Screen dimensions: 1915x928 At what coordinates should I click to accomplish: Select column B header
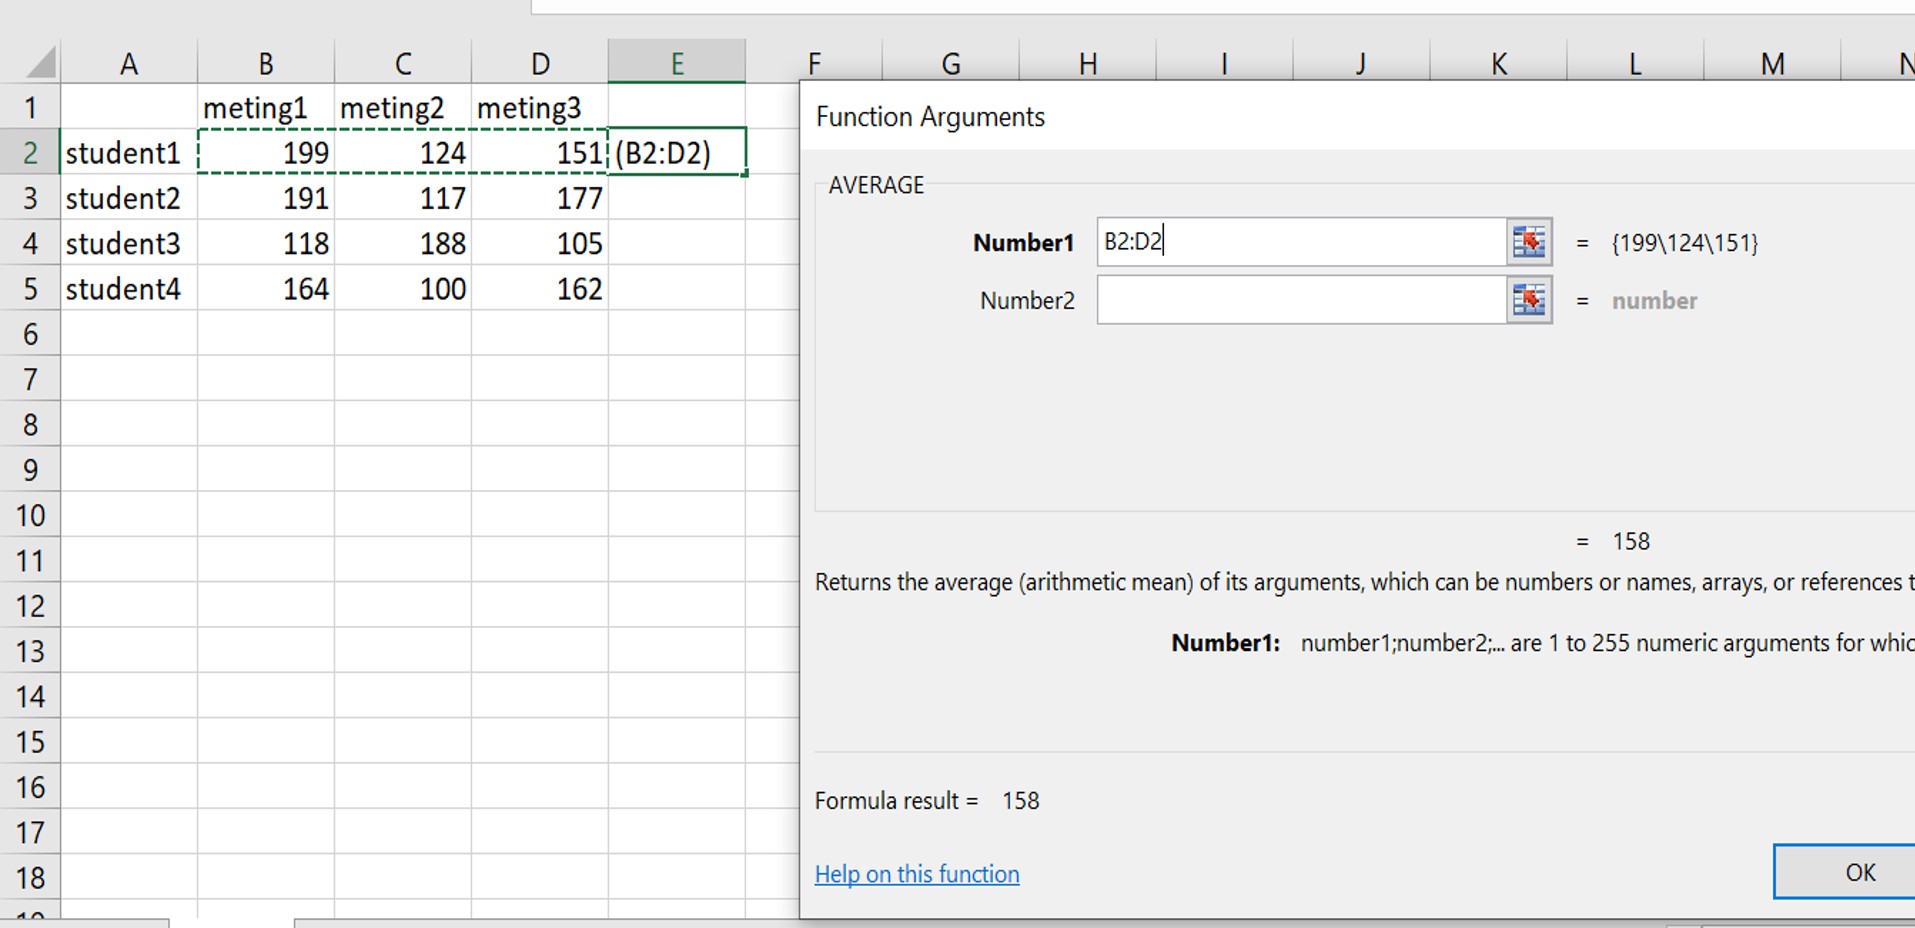[266, 64]
